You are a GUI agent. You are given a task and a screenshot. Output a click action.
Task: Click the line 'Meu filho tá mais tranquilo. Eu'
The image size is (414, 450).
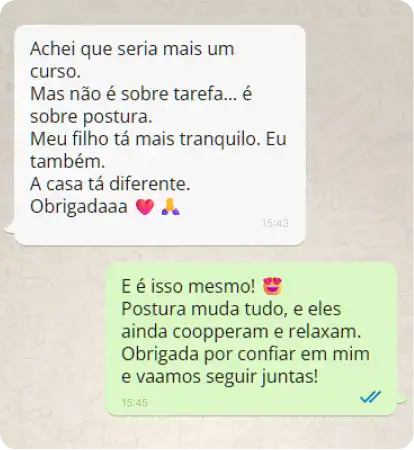tap(158, 139)
